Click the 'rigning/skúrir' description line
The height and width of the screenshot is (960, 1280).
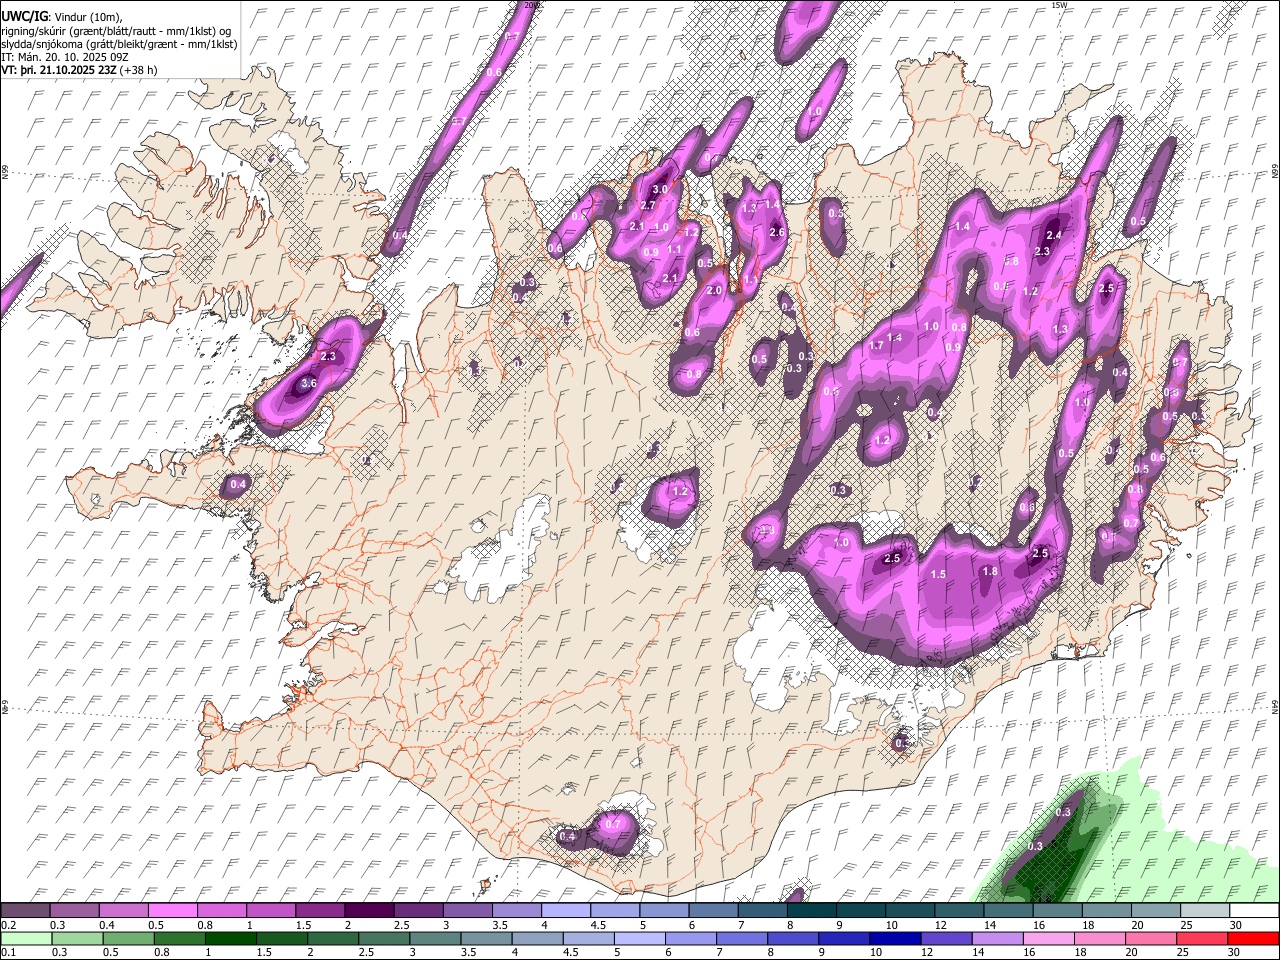[116, 31]
